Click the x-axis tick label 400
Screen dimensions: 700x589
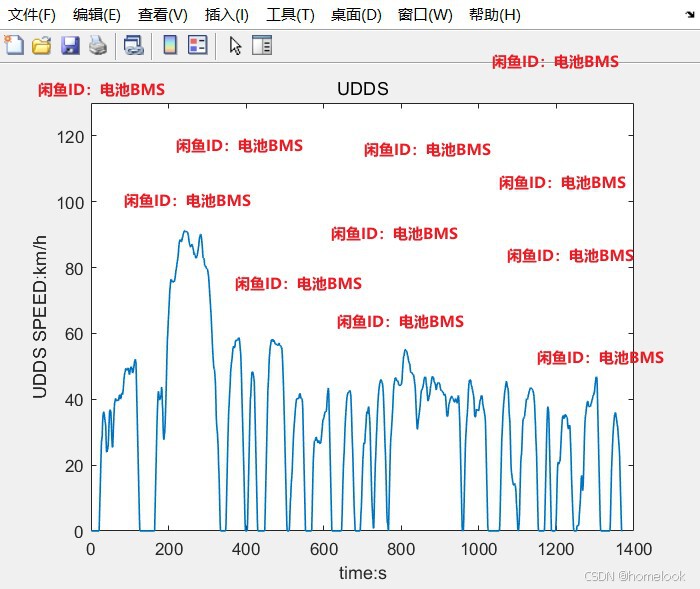coord(246,549)
